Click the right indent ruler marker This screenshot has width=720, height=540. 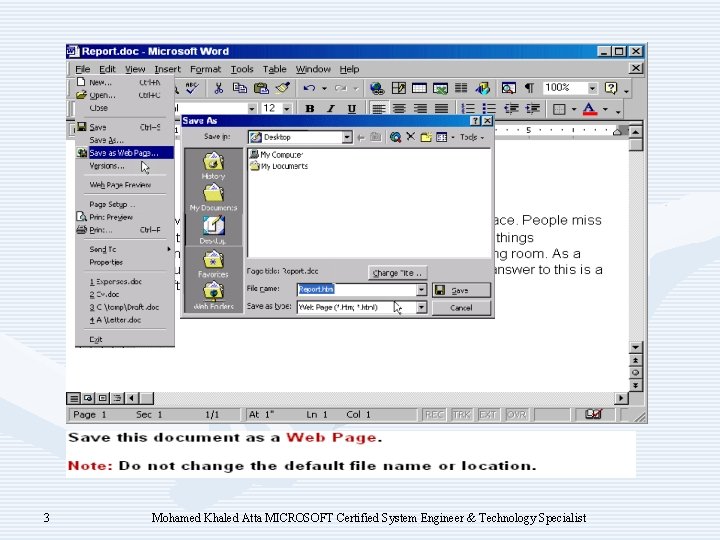click(x=618, y=132)
